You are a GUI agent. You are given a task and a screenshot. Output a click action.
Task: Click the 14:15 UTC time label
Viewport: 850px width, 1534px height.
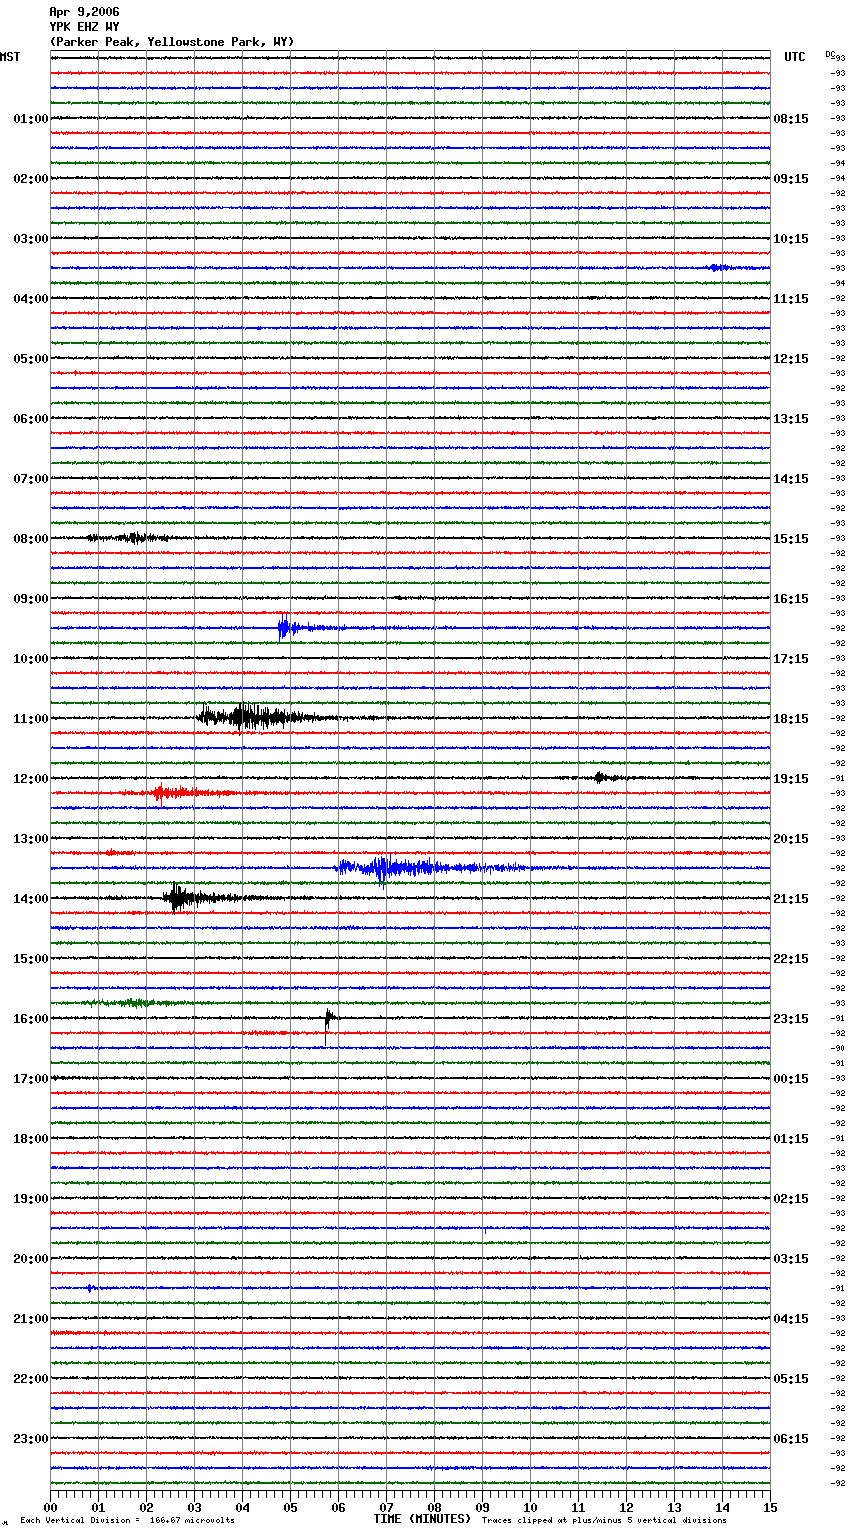click(x=791, y=479)
